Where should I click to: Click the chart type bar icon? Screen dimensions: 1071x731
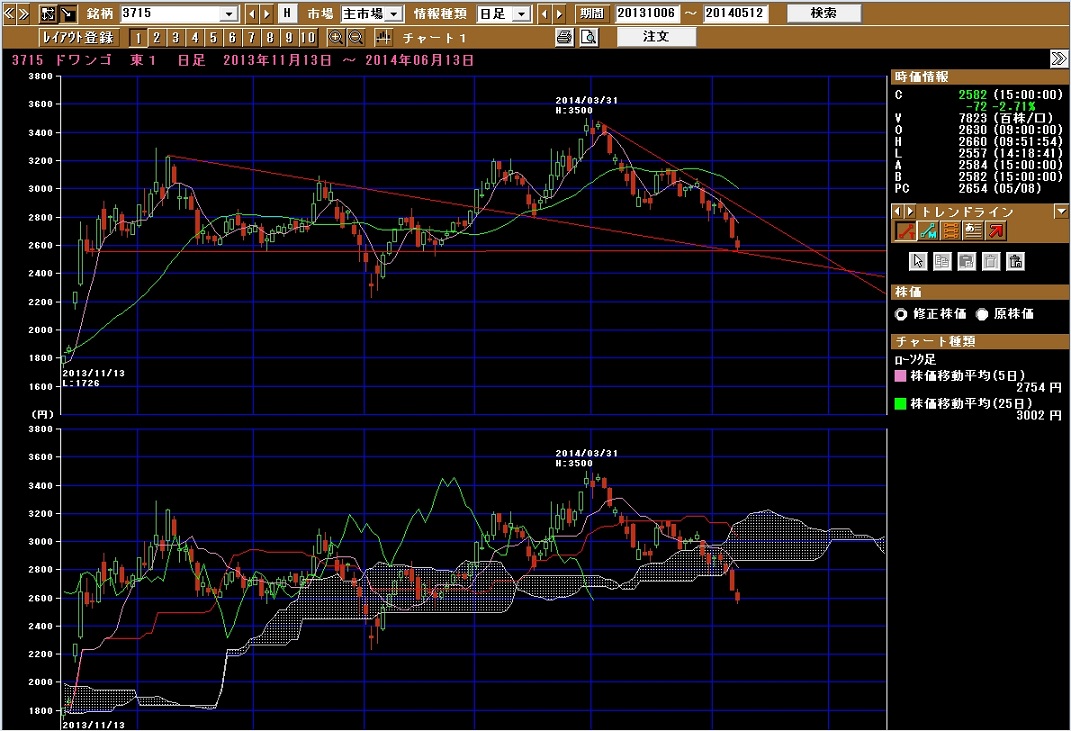click(383, 38)
